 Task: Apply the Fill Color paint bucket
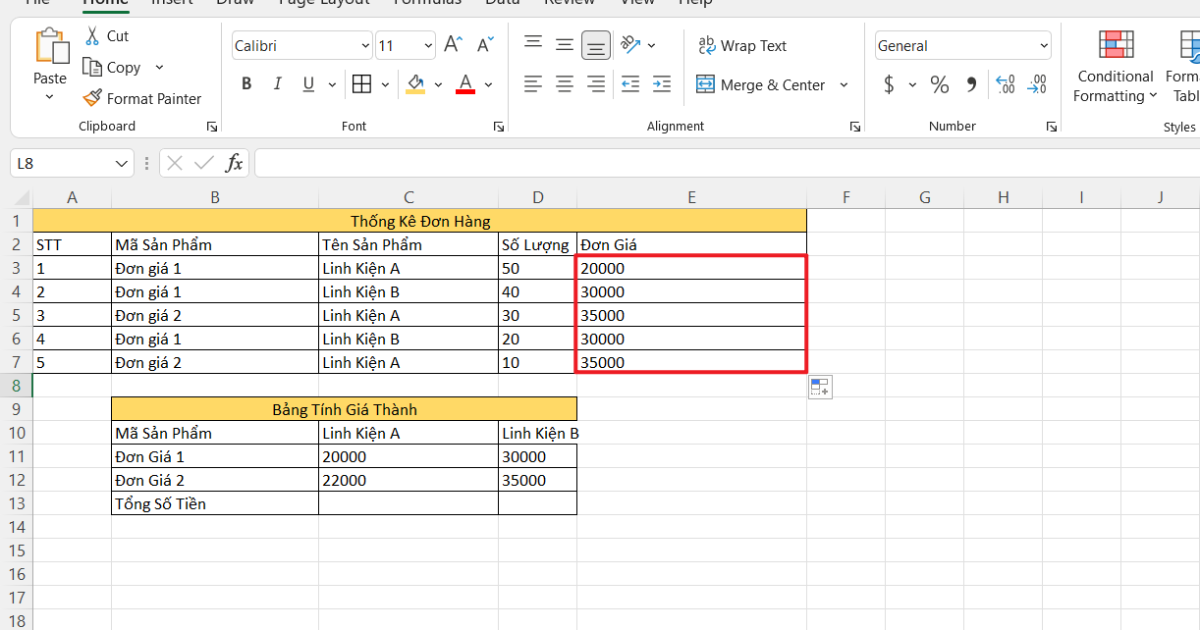(416, 84)
